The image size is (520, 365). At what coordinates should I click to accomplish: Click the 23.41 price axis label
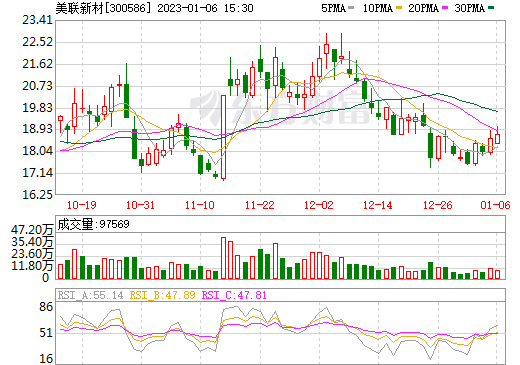[x=38, y=20]
